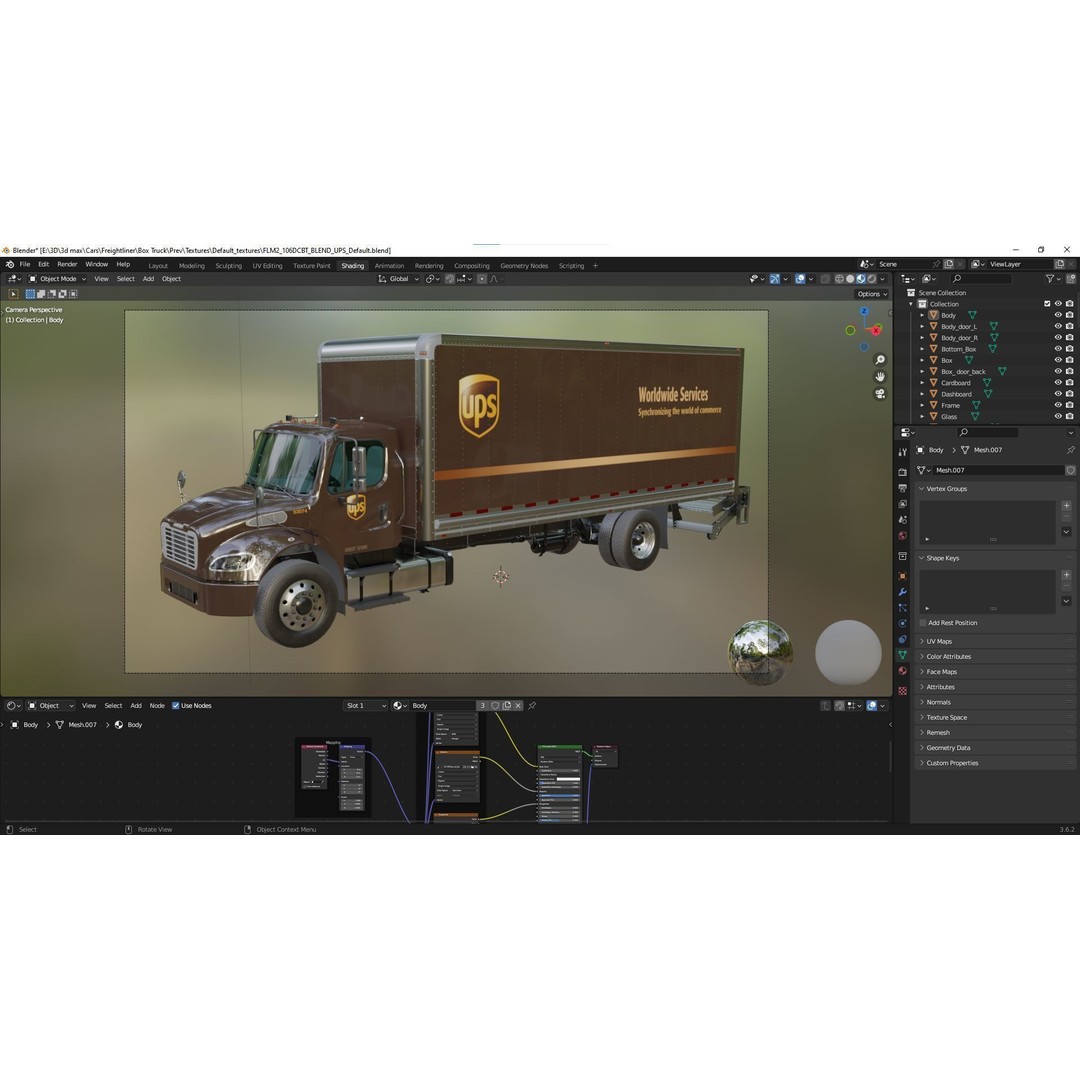Open the Object Mode dropdown
Screen dimensions: 1080x1080
57,280
